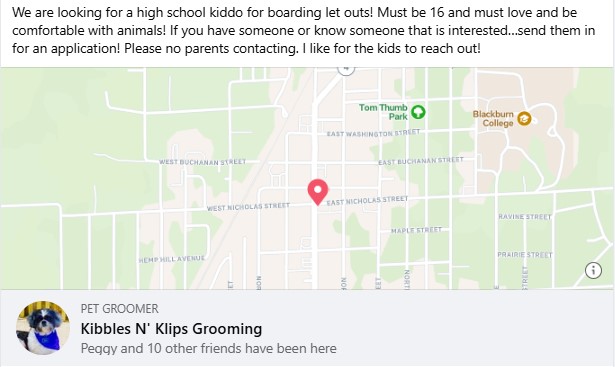Select the East Nicholas Street label
Viewport: 615px width, 367px height.
[367, 201]
